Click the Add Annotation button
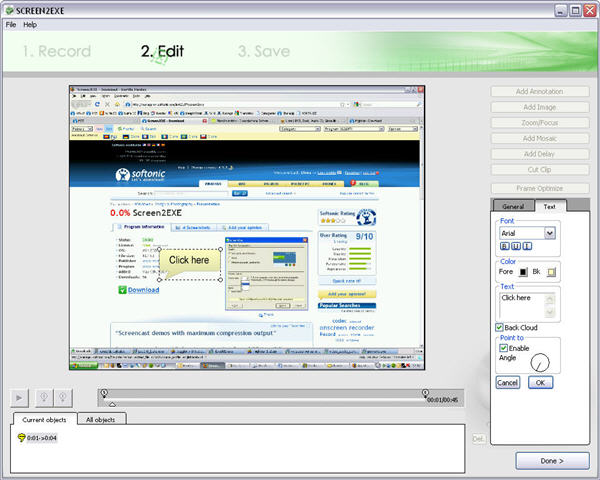The height and width of the screenshot is (480, 600). pos(540,91)
